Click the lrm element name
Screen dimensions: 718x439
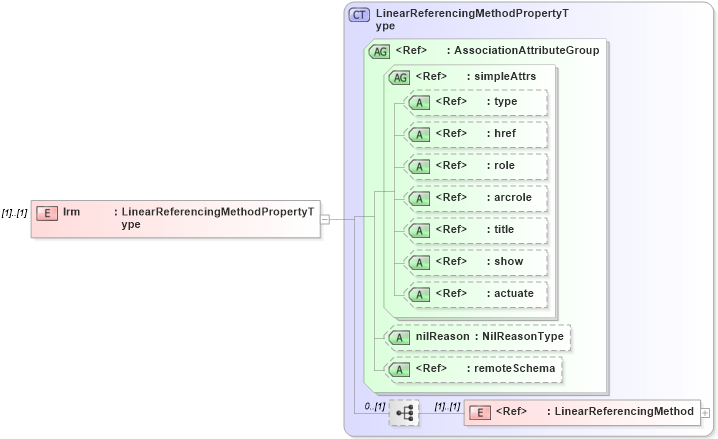click(x=71, y=212)
